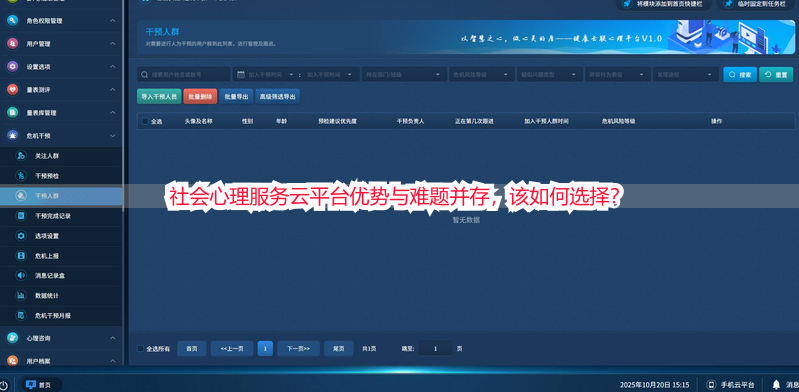Click the 预检建议优先度 column header

click(x=337, y=121)
